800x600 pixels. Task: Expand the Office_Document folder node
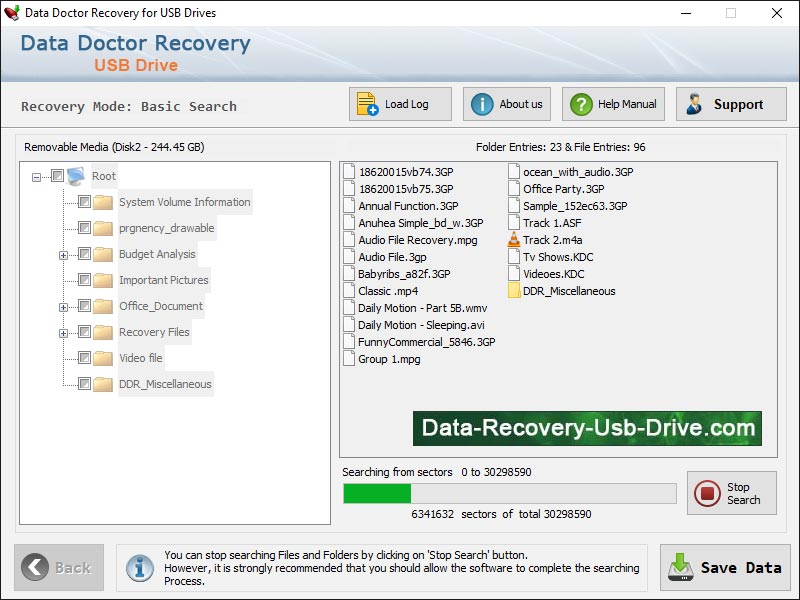(63, 307)
